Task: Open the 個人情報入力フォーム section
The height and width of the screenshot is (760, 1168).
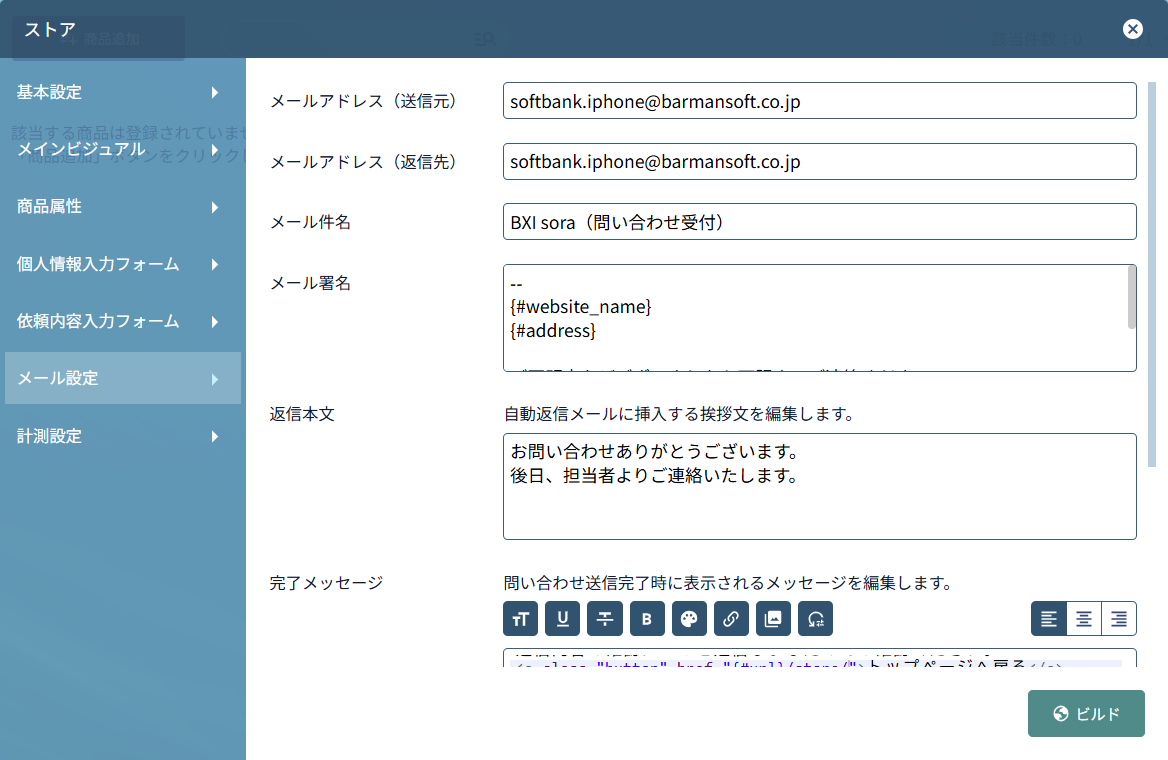Action: (x=123, y=265)
